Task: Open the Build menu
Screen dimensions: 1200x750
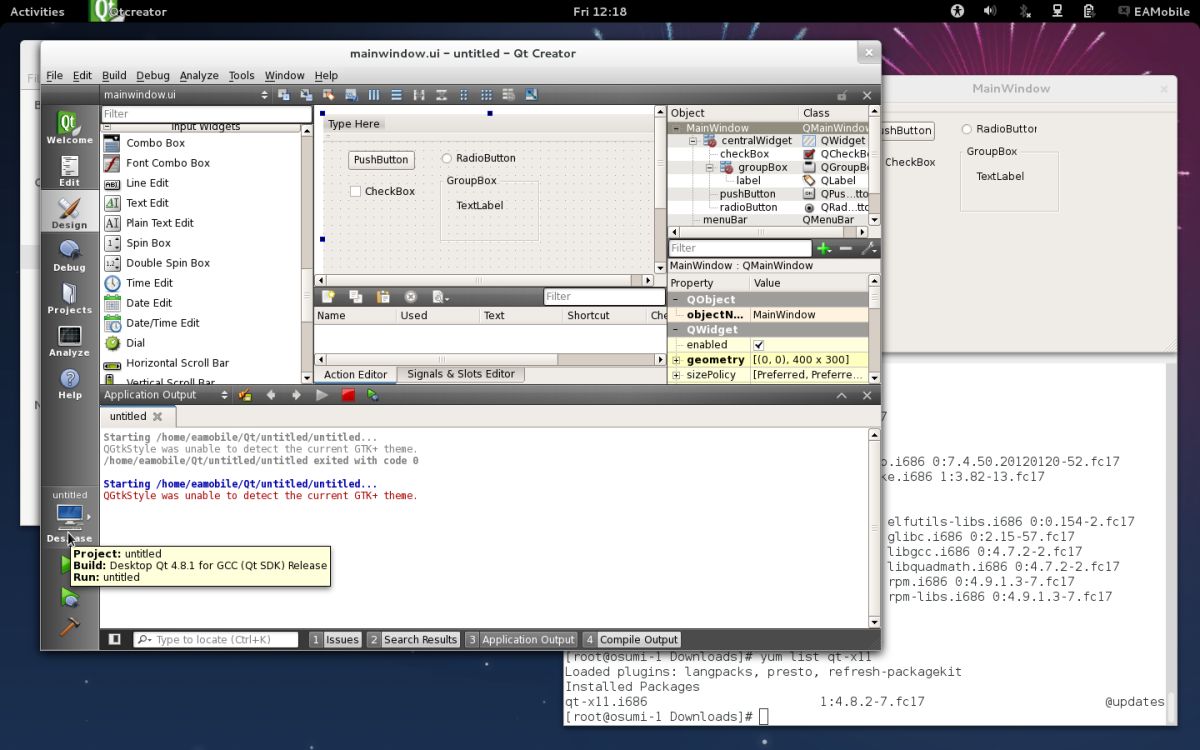Action: [114, 75]
